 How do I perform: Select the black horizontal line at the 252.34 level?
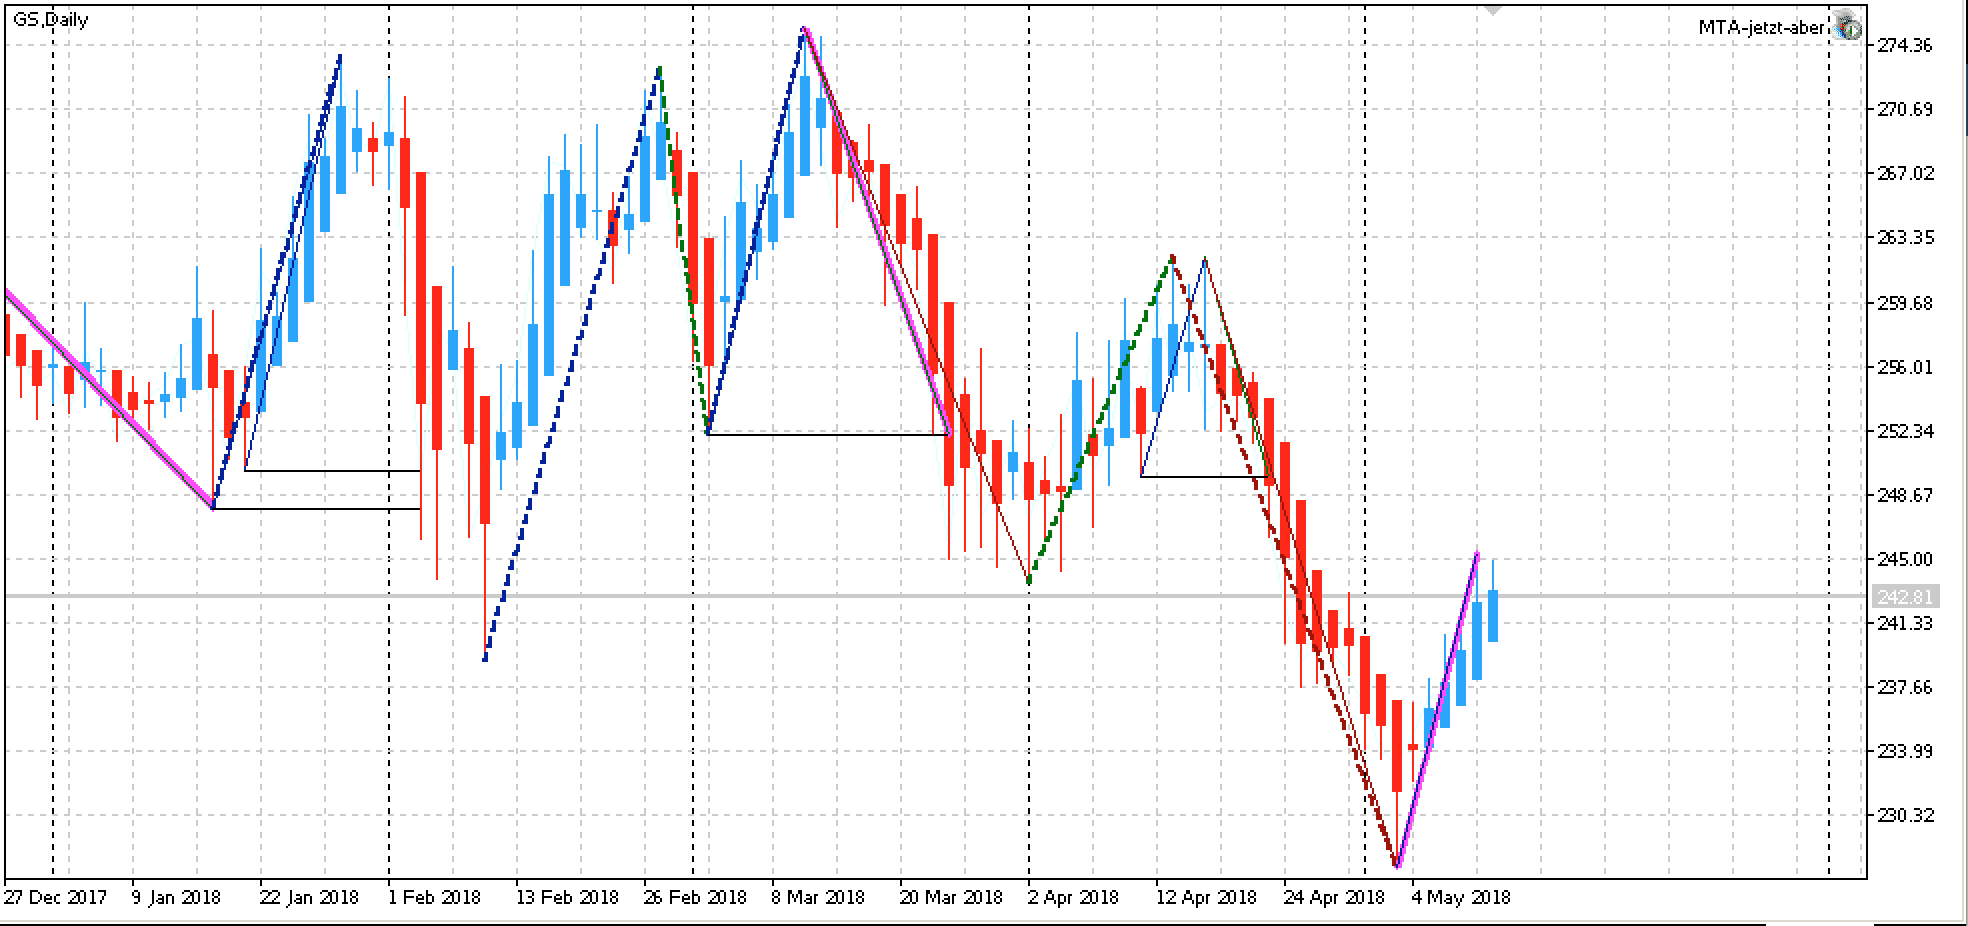828,435
